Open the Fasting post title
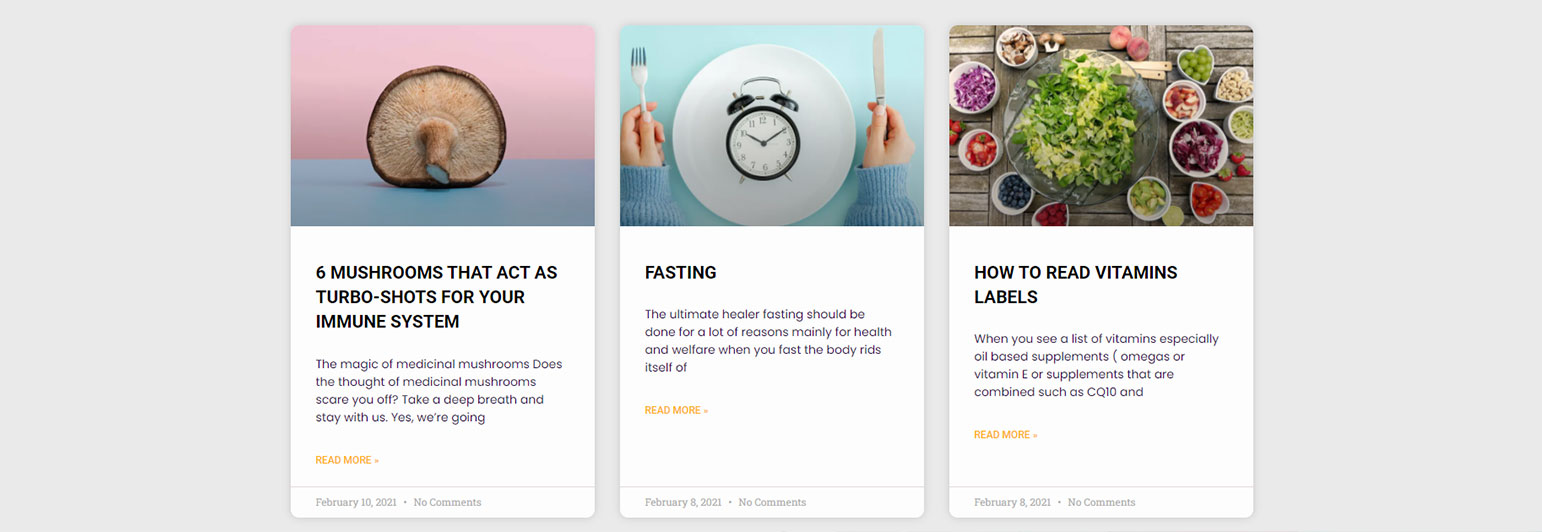 (x=681, y=272)
